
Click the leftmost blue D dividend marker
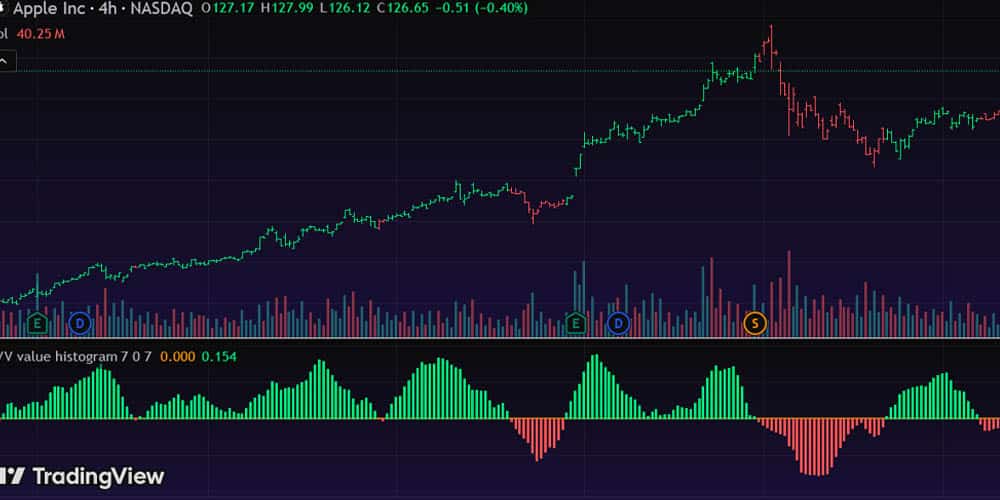pyautogui.click(x=80, y=323)
